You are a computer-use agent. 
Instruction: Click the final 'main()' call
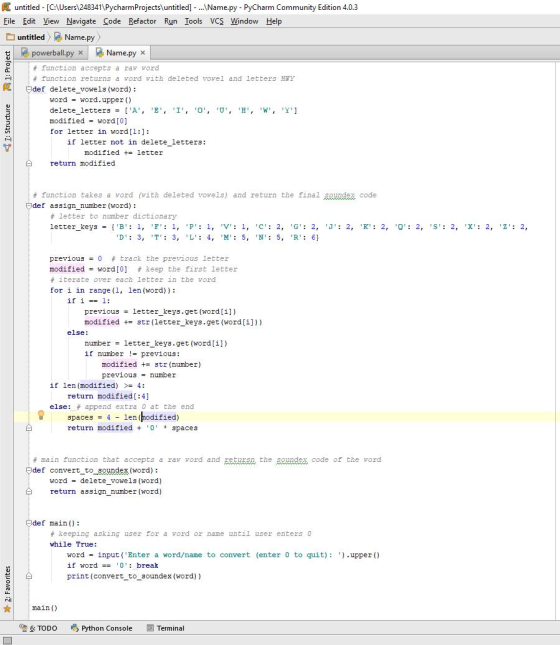(x=45, y=608)
